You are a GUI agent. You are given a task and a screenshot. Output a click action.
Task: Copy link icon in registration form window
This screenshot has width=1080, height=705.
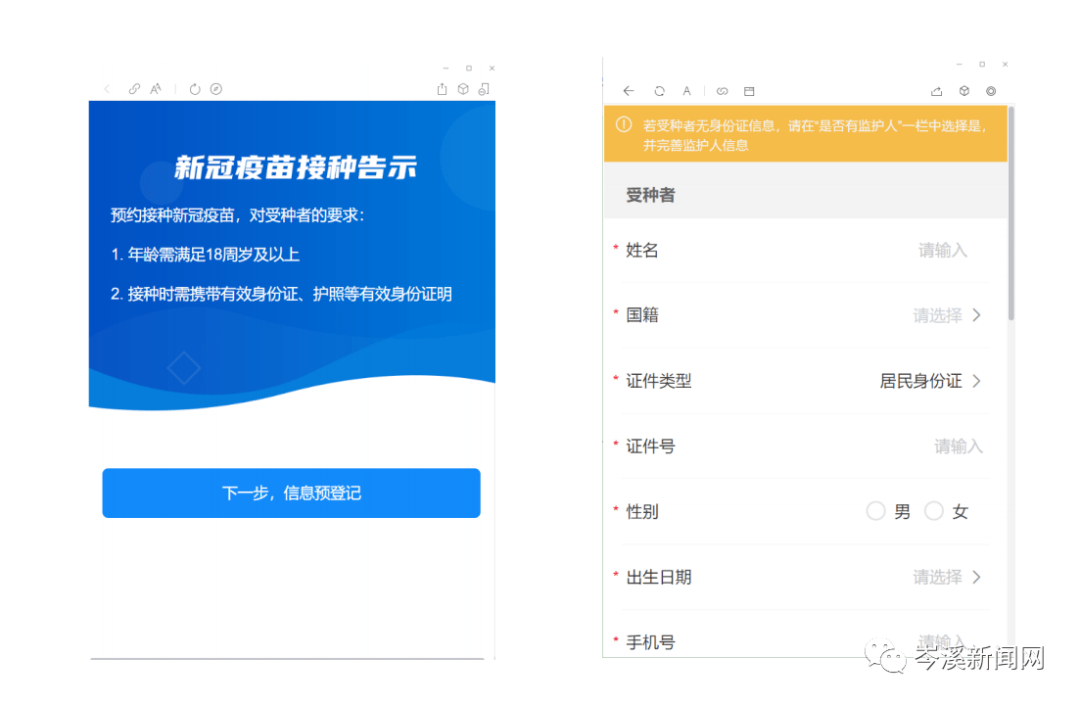[722, 91]
